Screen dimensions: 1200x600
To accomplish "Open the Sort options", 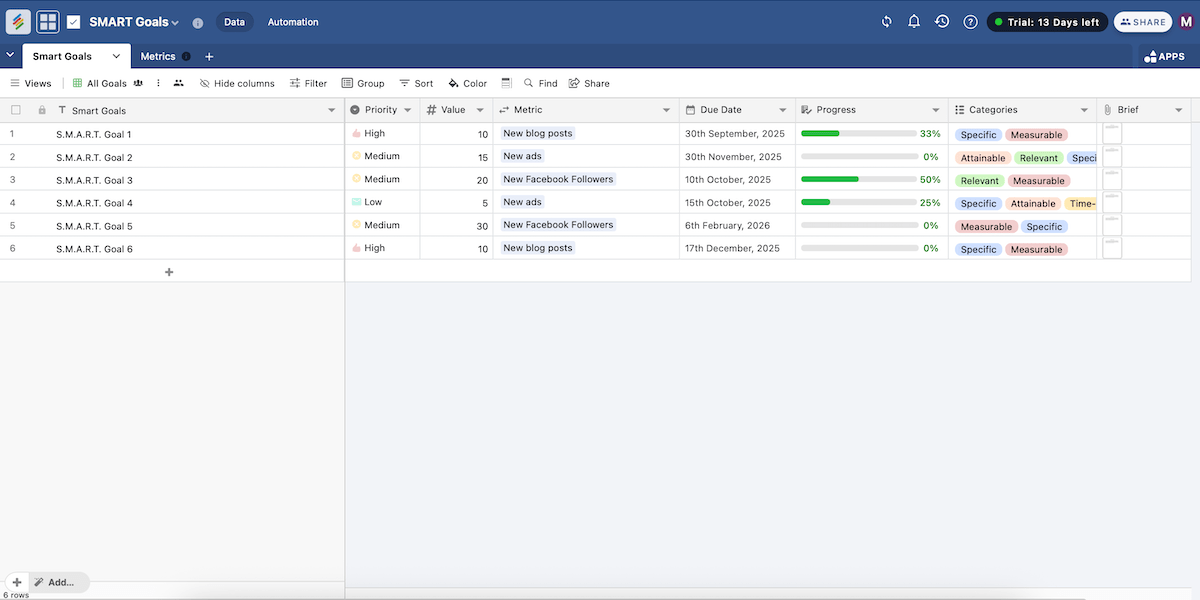I will tap(416, 83).
